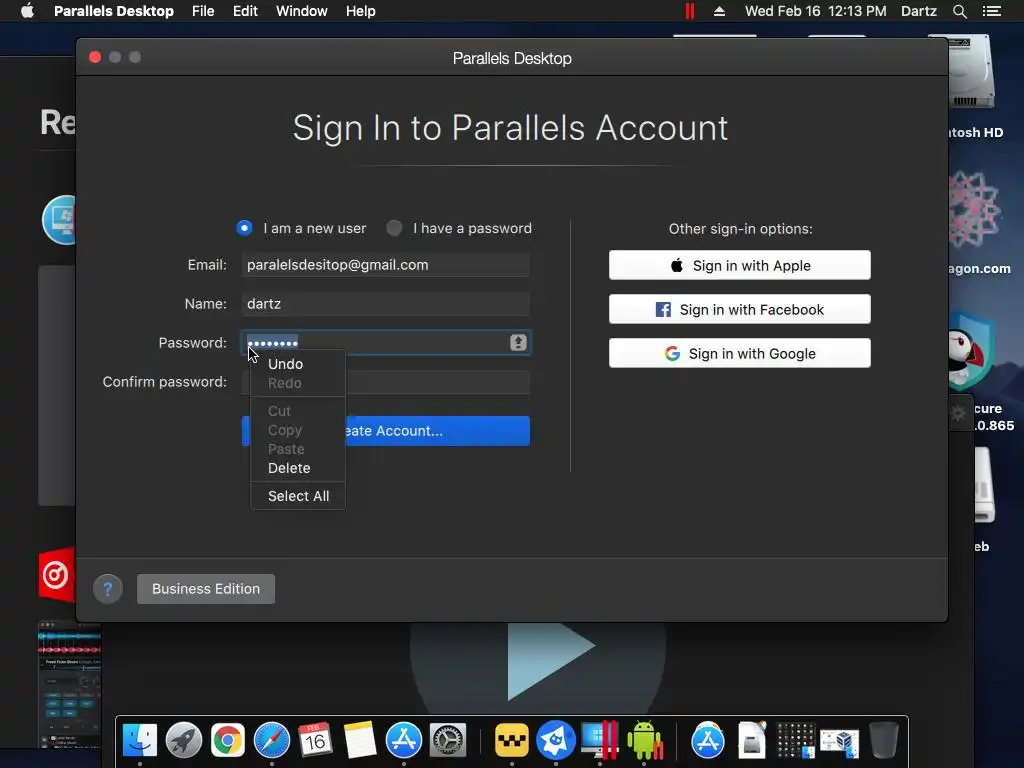Open the File menu
The image size is (1024, 768).
tap(203, 11)
